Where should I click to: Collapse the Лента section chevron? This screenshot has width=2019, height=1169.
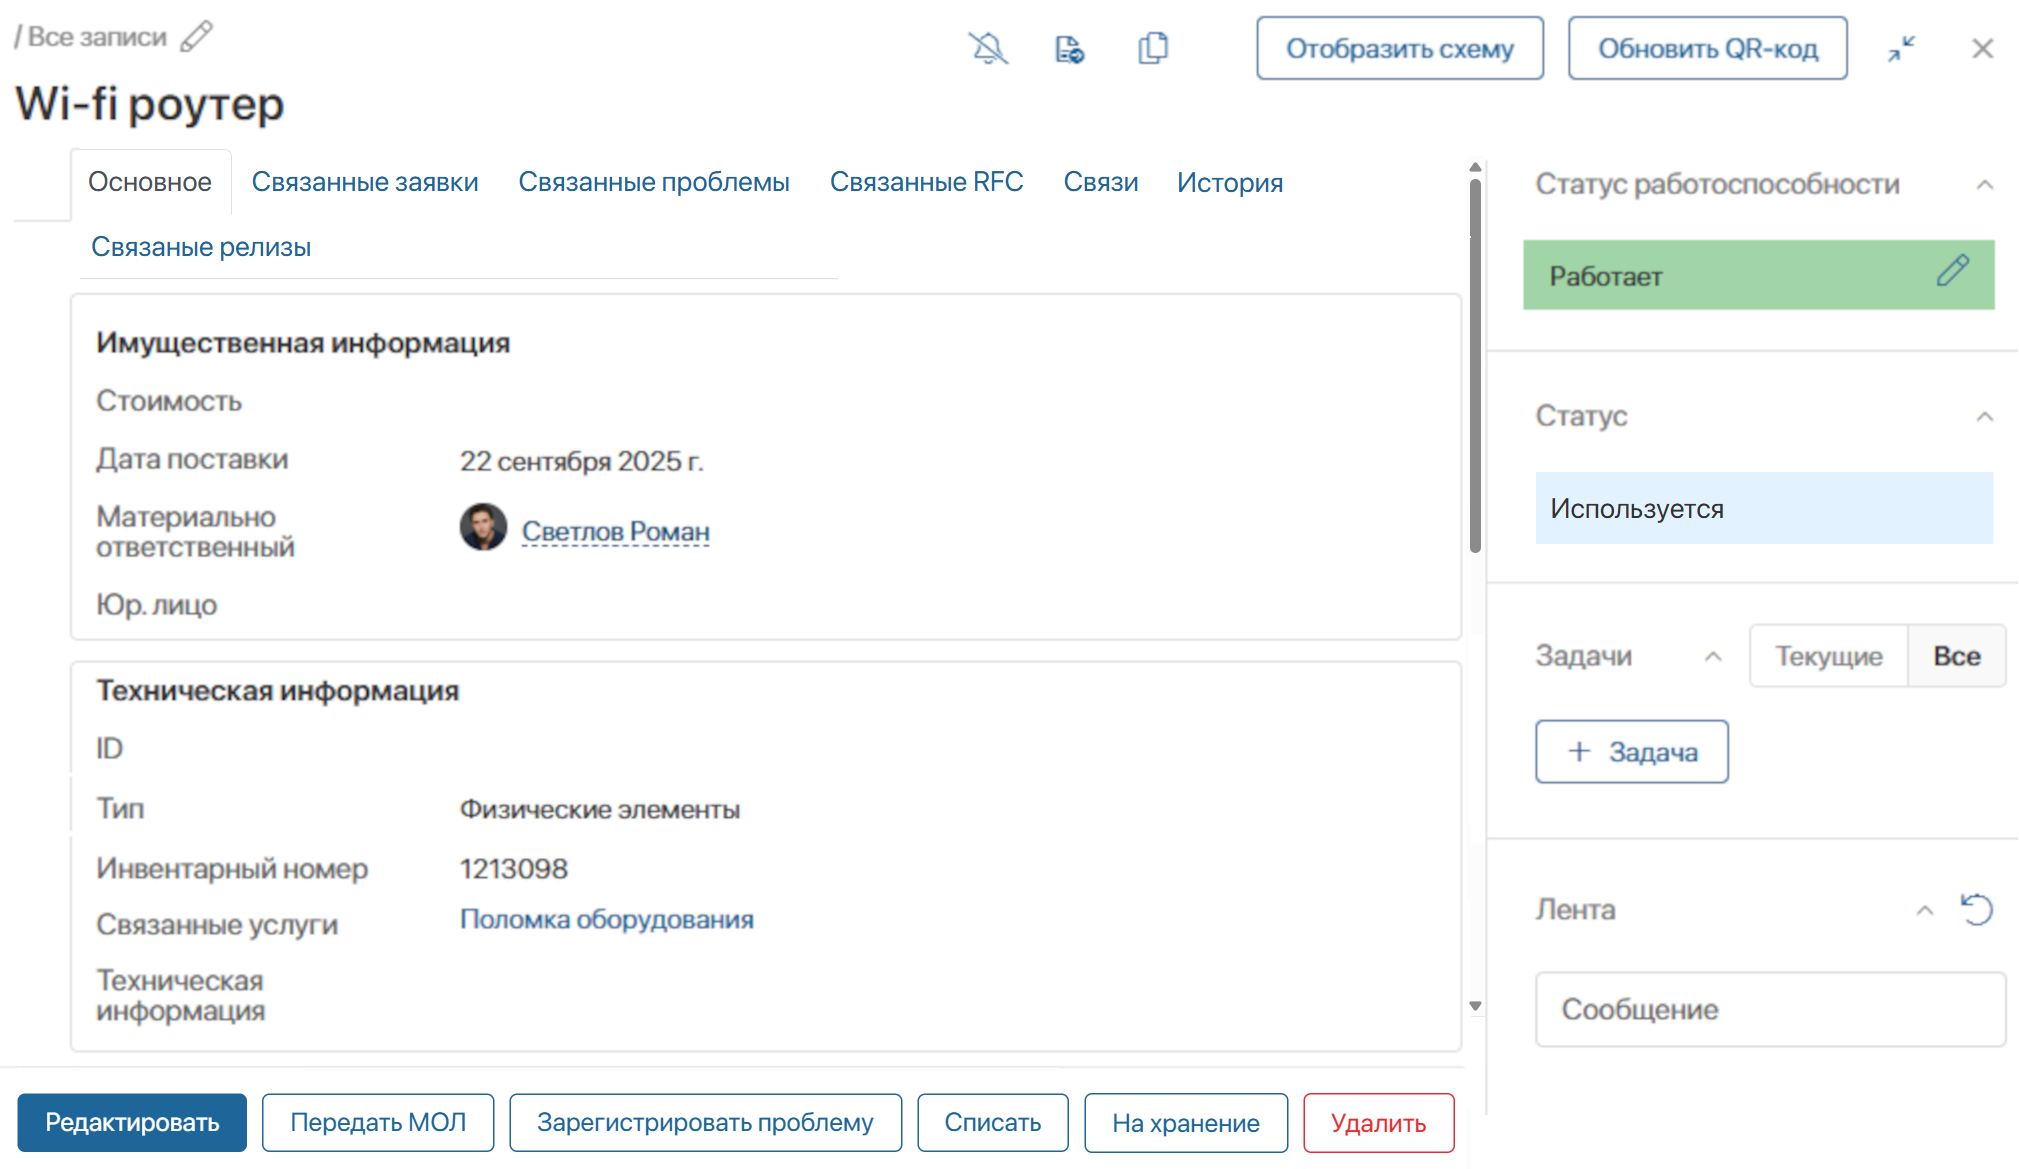pos(1925,910)
